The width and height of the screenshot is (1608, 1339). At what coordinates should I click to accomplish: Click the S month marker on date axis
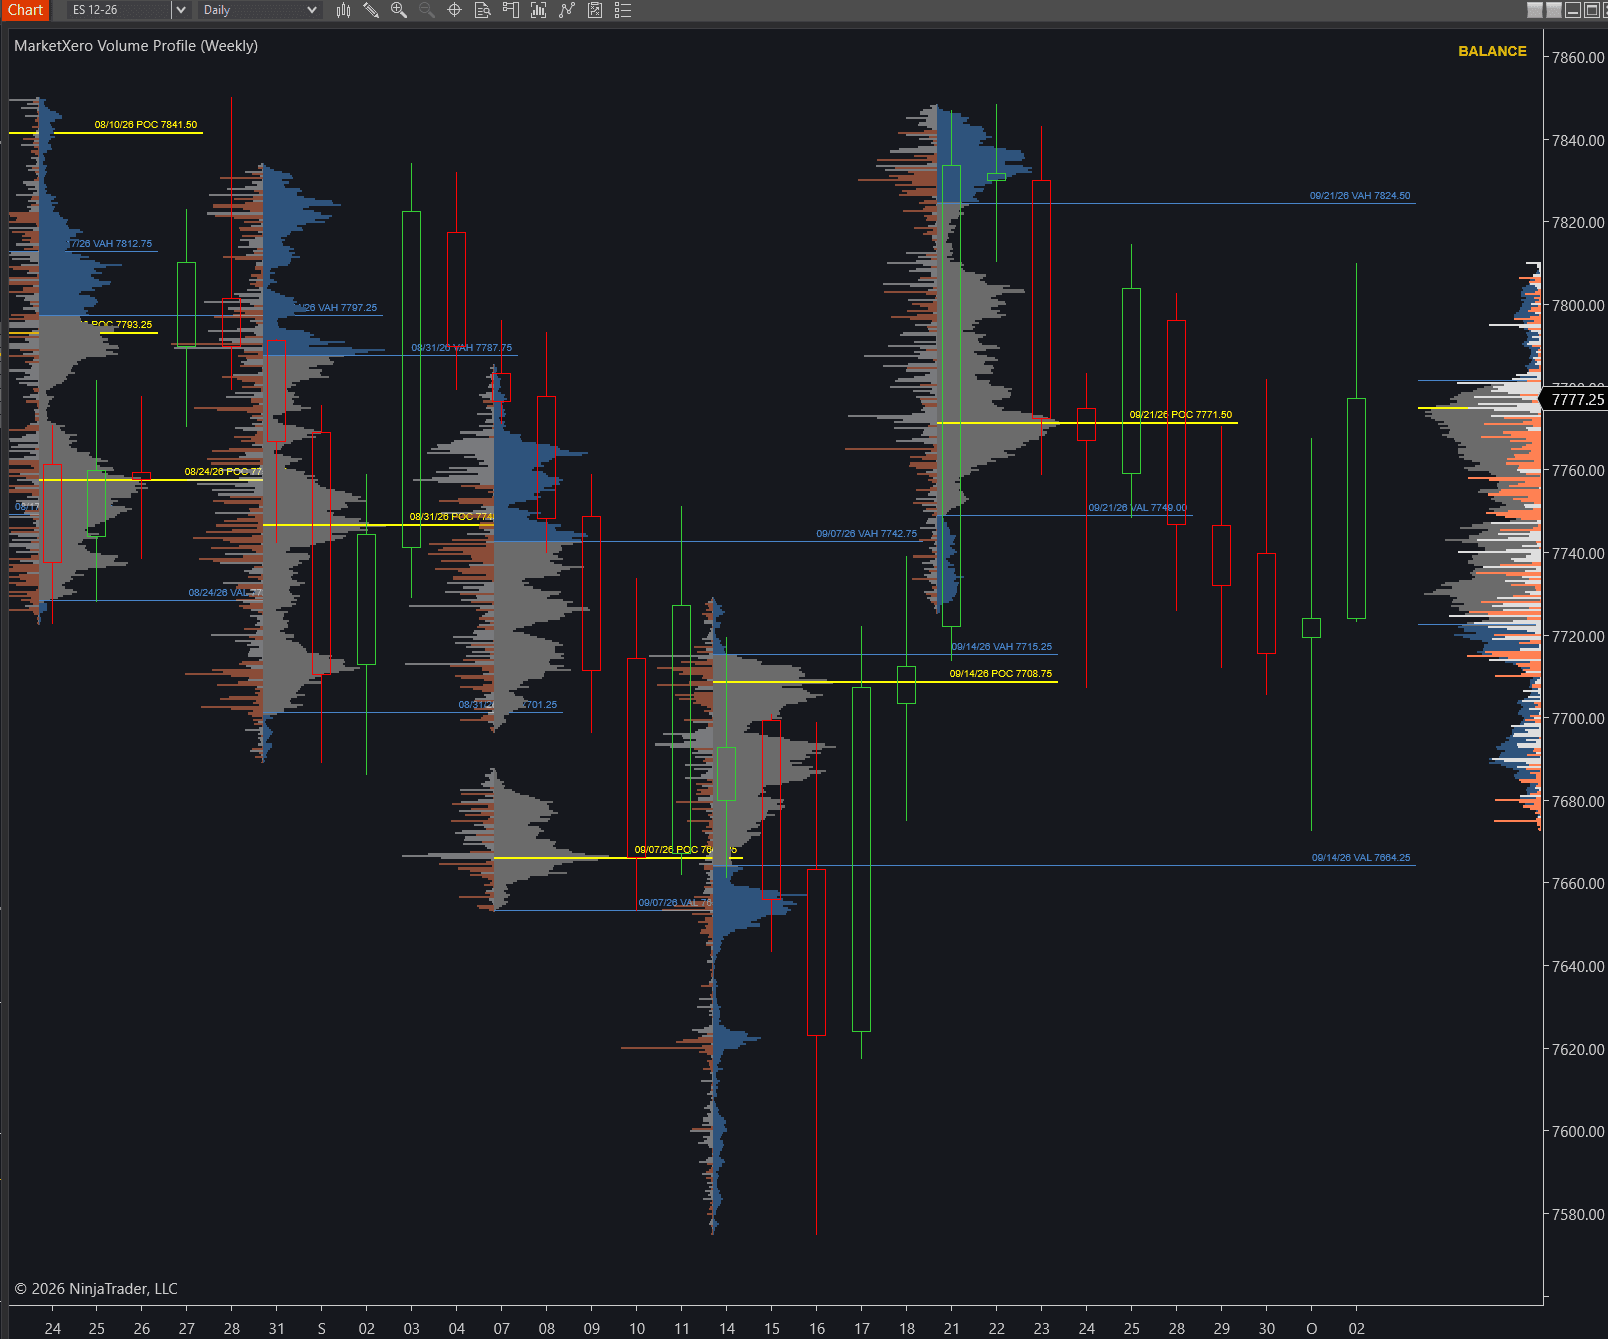tap(322, 1329)
